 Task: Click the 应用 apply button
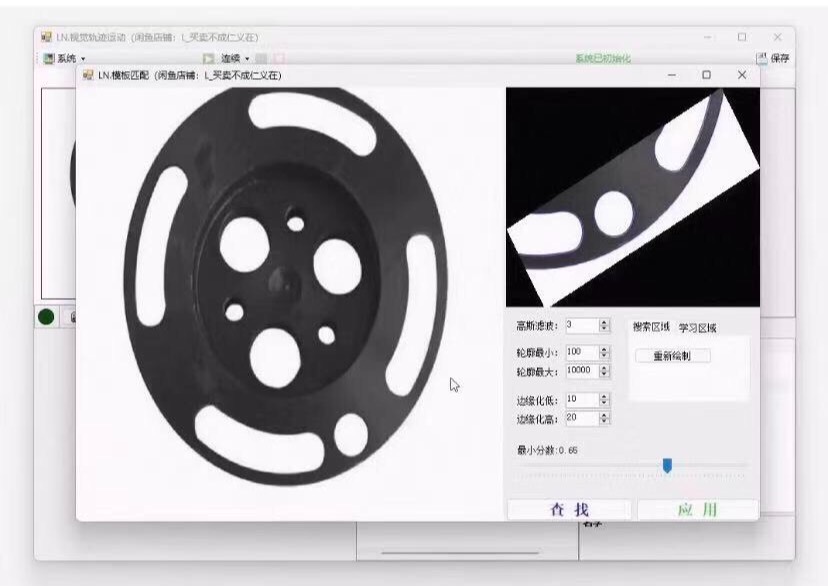point(697,510)
